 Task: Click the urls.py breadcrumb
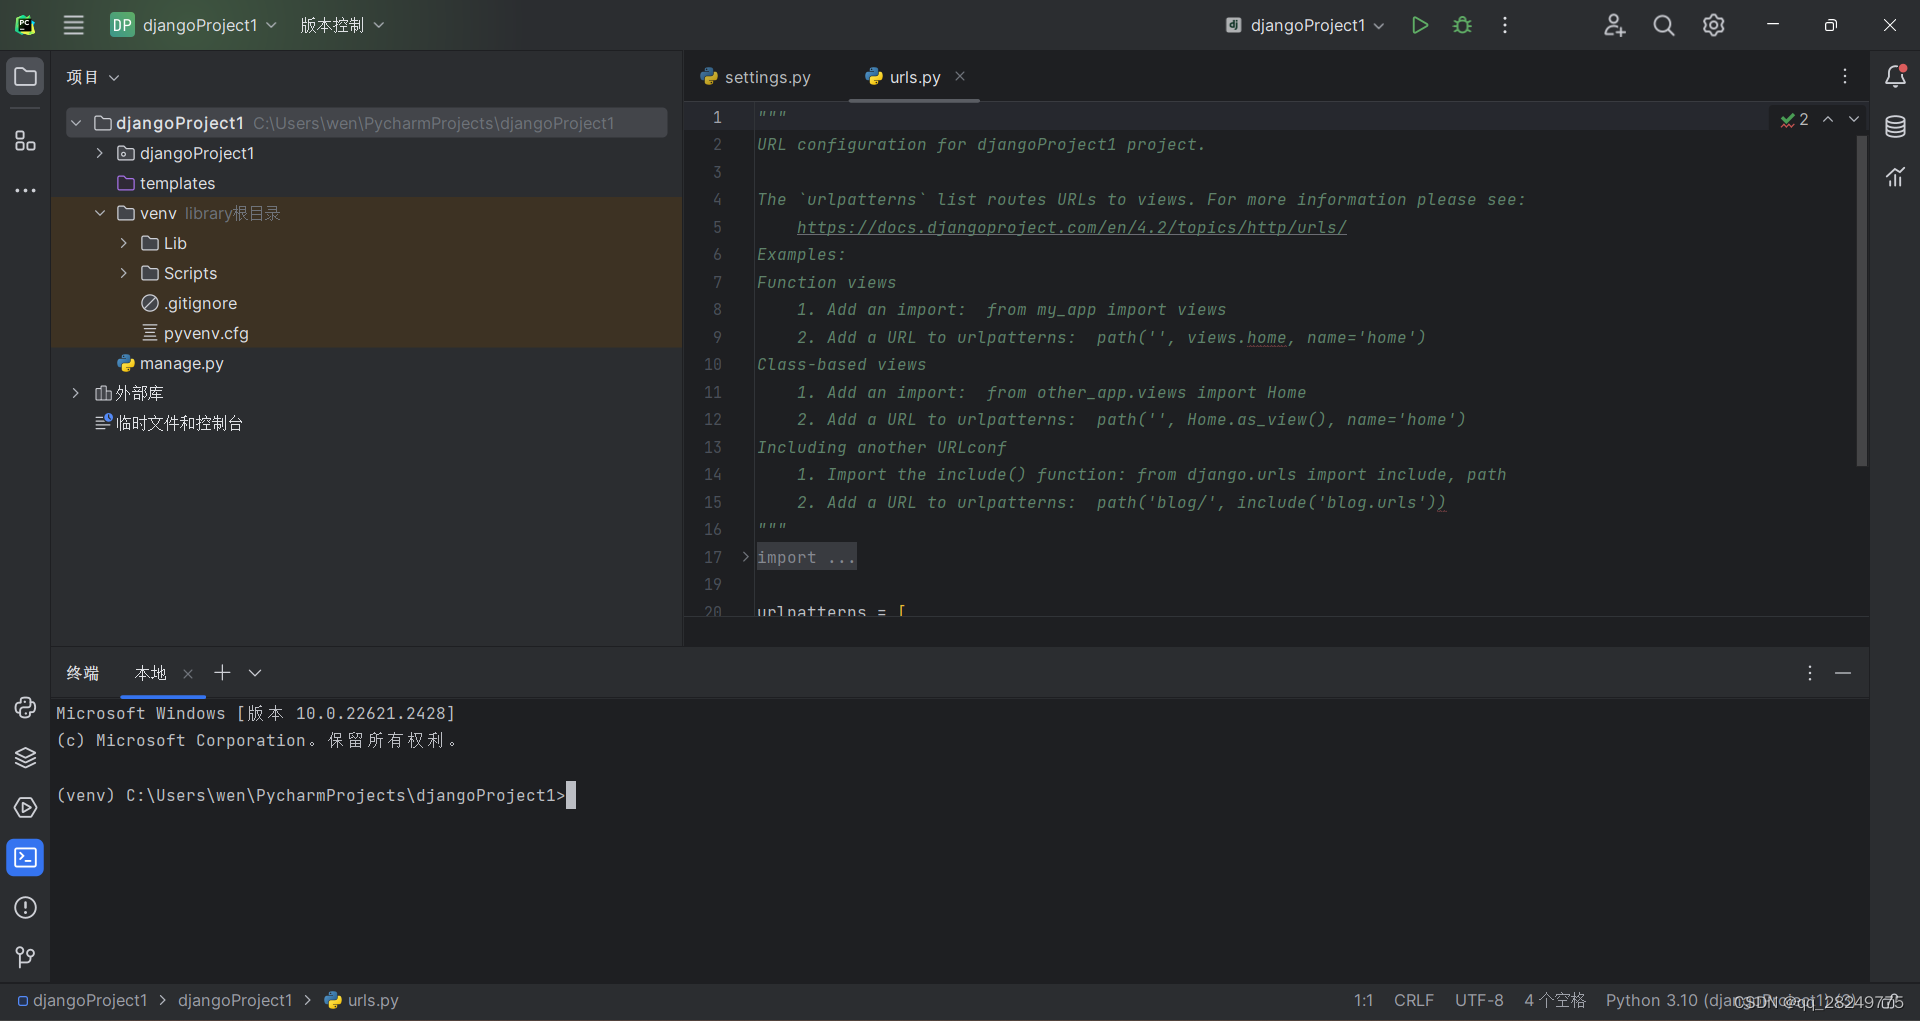pyautogui.click(x=362, y=1000)
